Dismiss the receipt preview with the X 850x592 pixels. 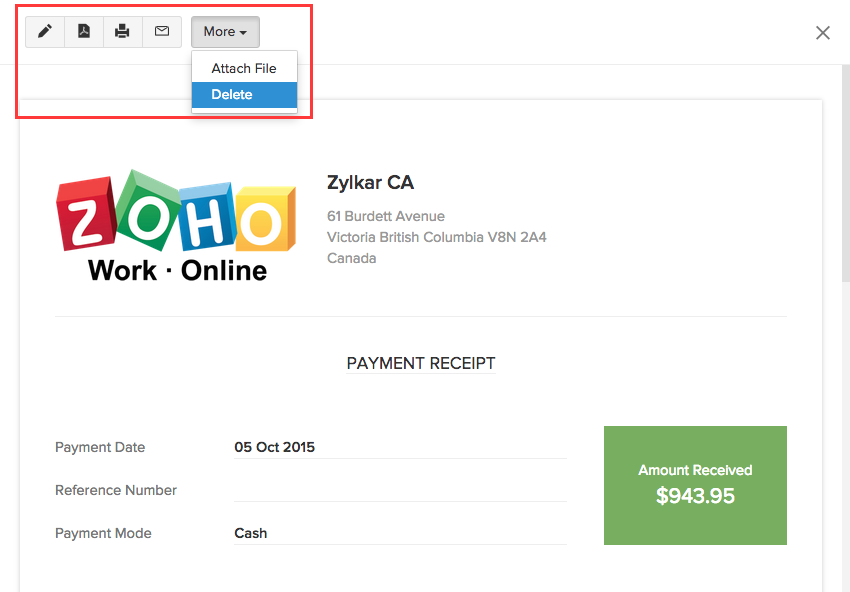pos(822,32)
